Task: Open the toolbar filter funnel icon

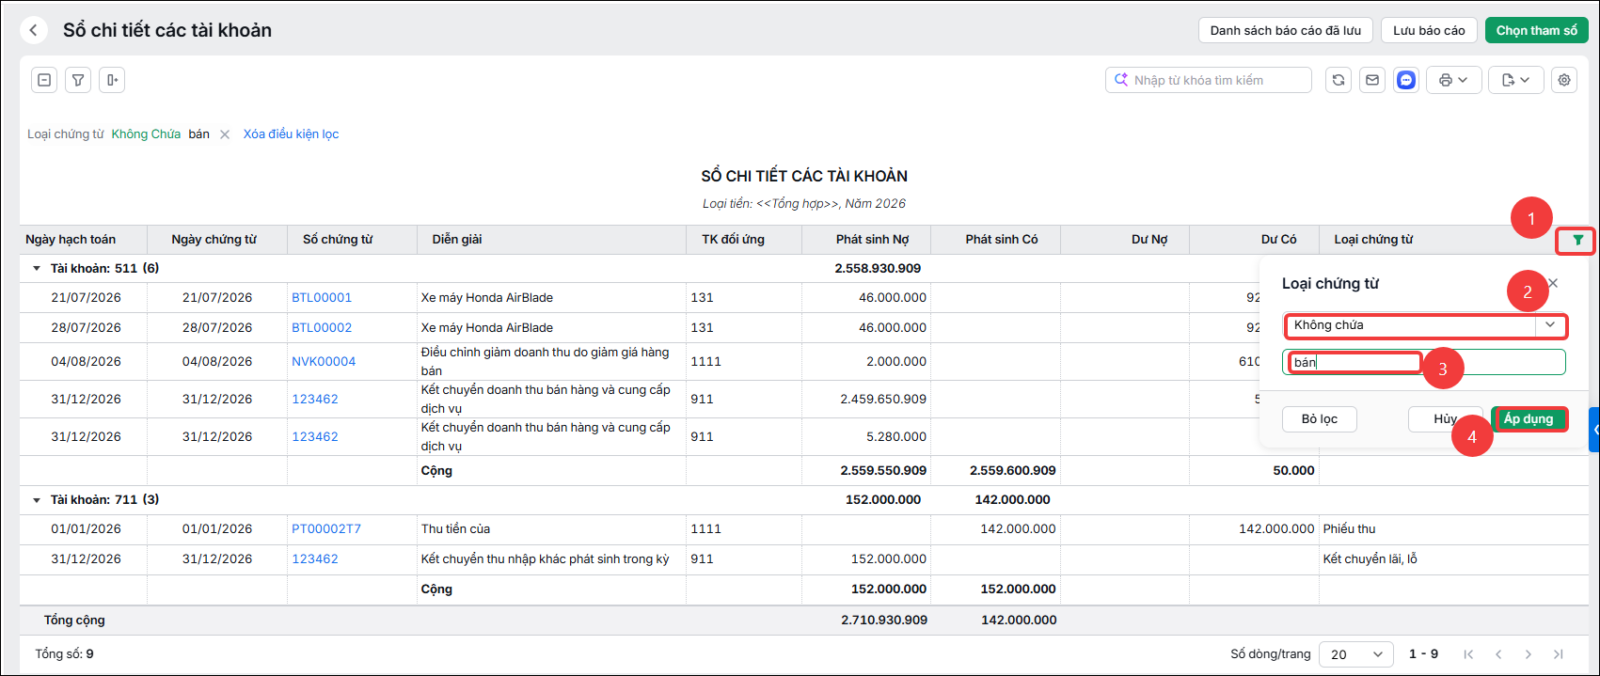Action: pyautogui.click(x=78, y=80)
